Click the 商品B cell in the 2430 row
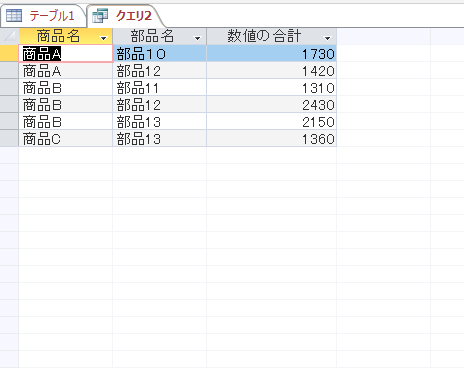 [66, 105]
